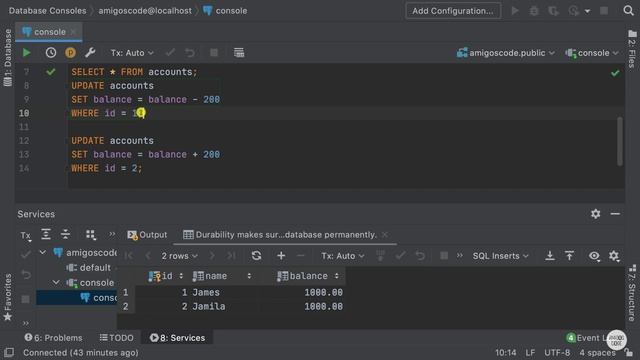
Task: Click the 4 spaces indent status item
Action: tap(597, 353)
